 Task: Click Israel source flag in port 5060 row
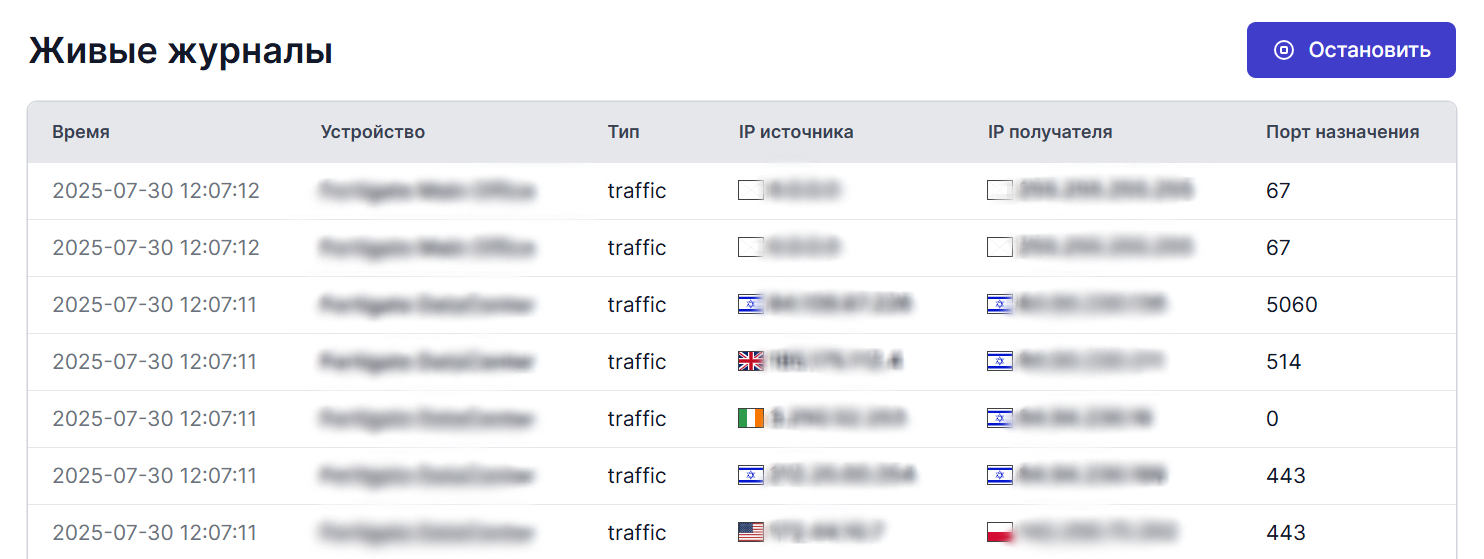(x=750, y=304)
